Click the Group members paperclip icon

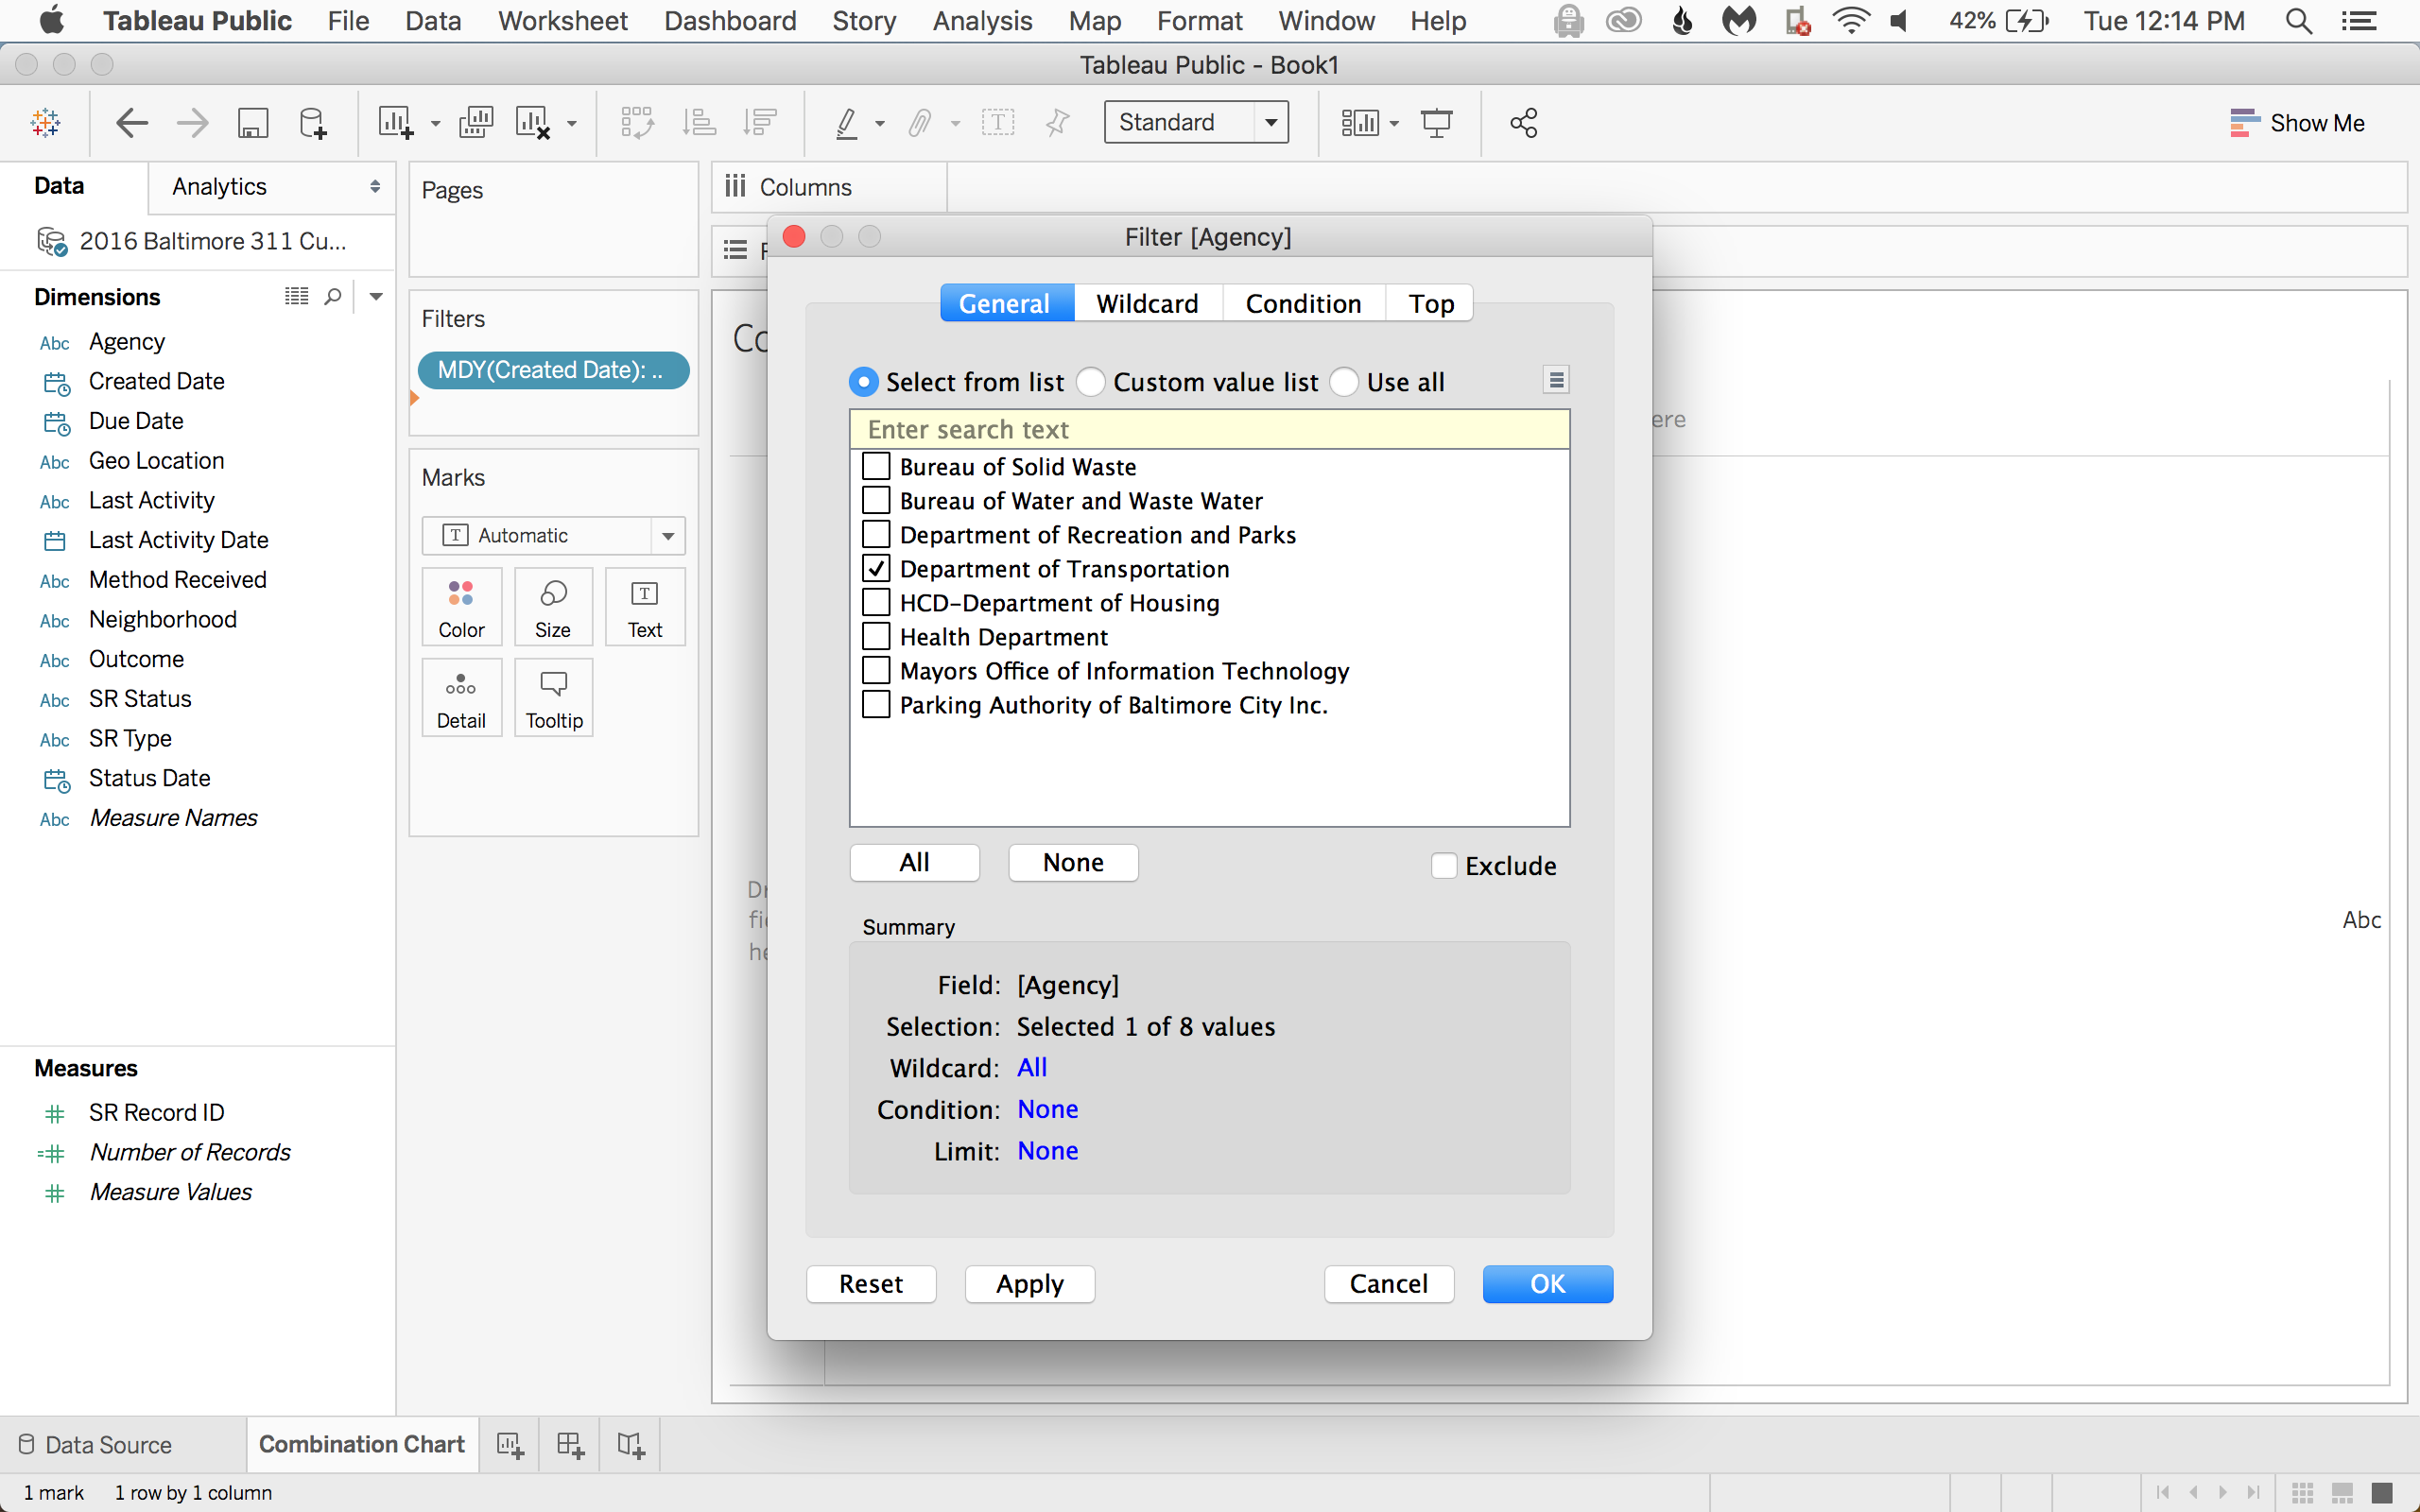(x=920, y=123)
